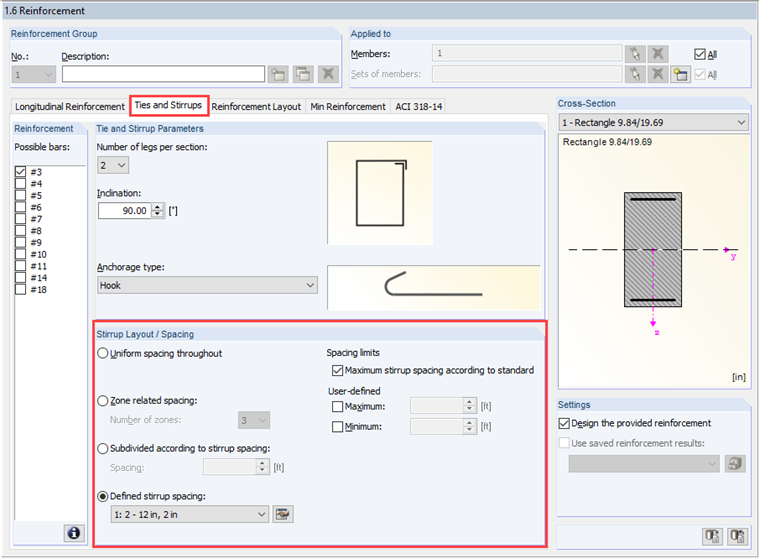
Task: Pick members graphically using the select icon
Action: (635, 53)
